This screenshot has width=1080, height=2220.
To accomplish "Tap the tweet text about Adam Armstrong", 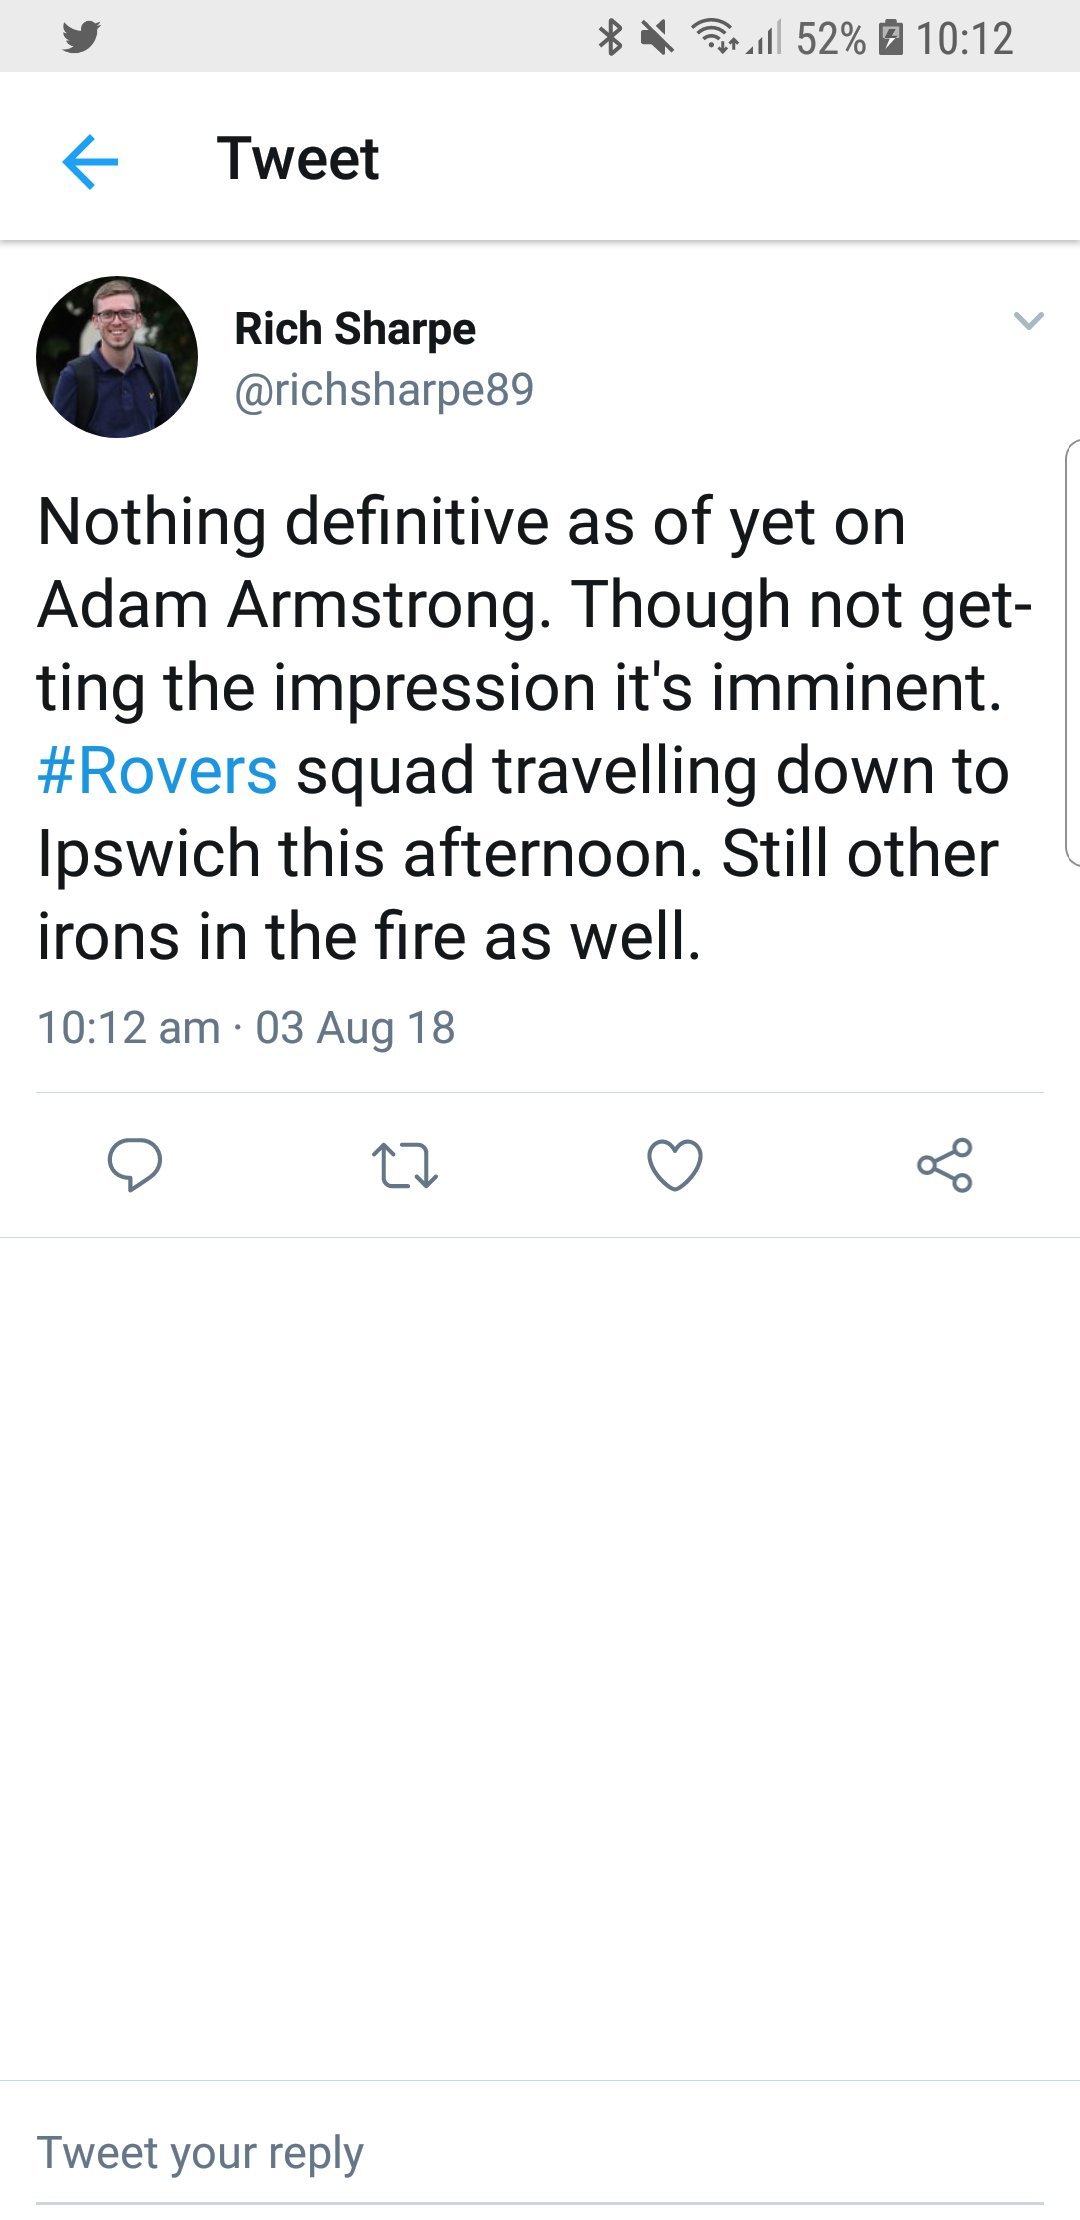I will 535,729.
